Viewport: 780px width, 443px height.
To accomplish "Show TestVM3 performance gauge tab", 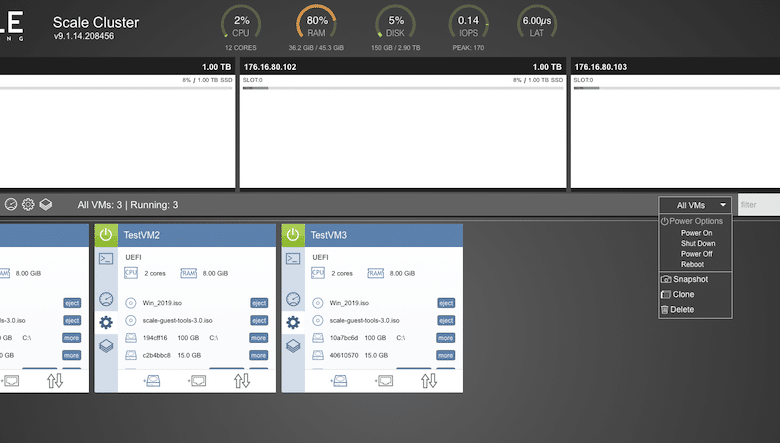I will [x=293, y=299].
